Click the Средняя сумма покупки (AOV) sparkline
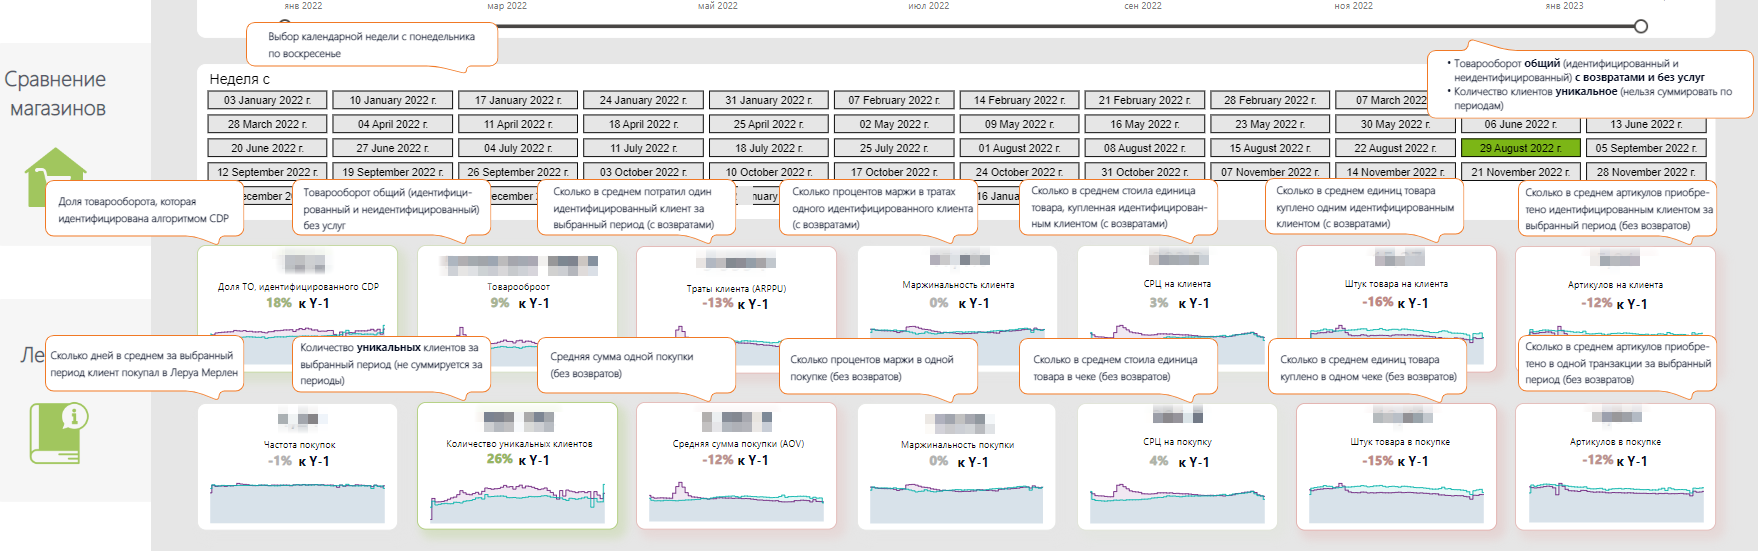 (x=737, y=501)
